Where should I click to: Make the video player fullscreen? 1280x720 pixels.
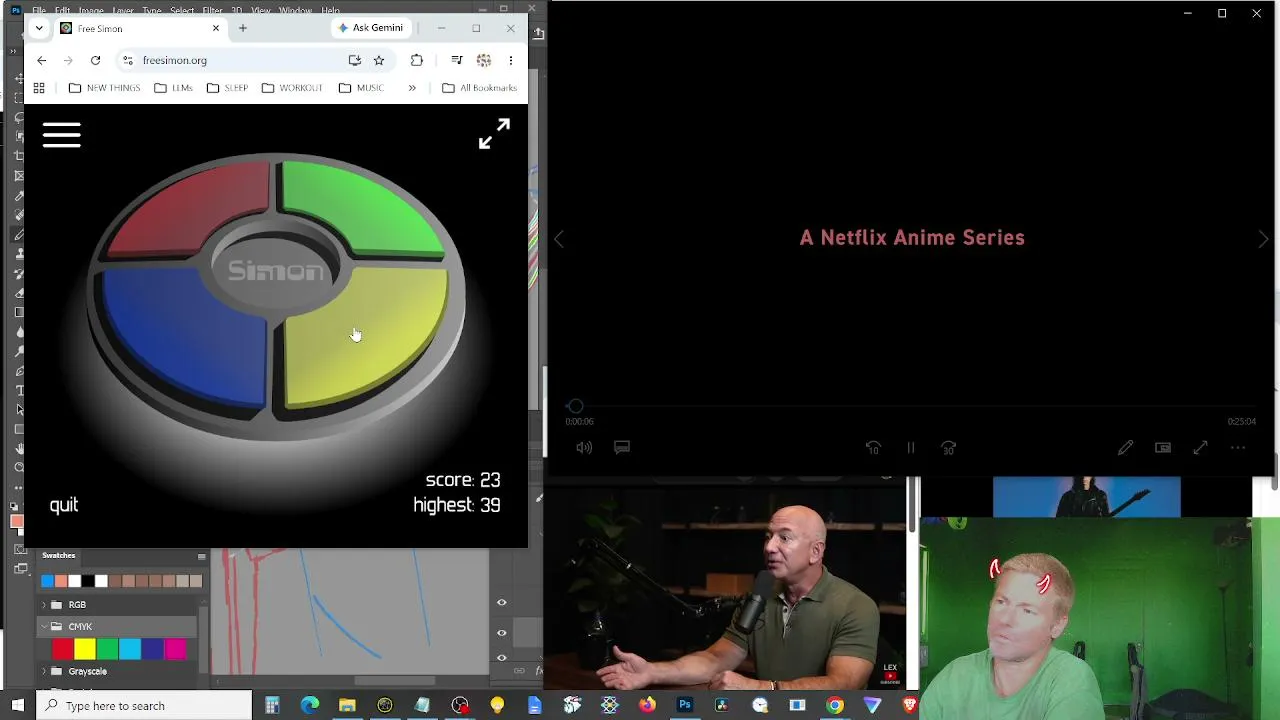pyautogui.click(x=1201, y=447)
